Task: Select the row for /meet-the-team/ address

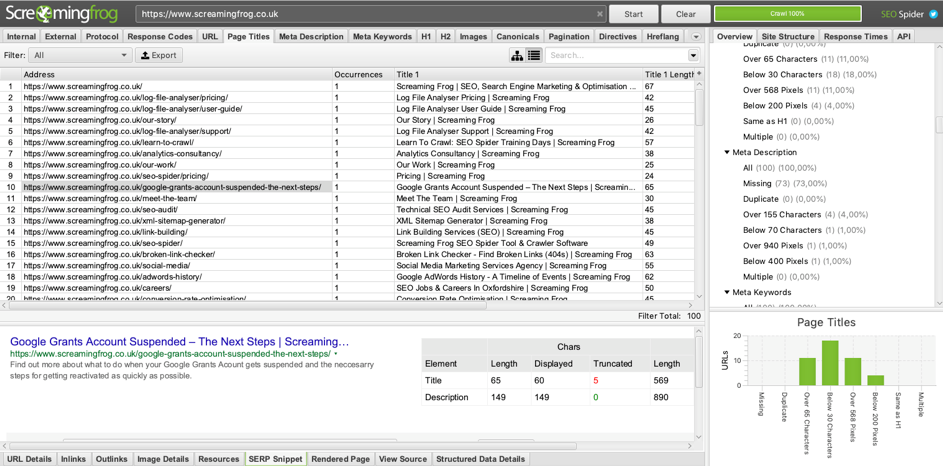Action: (x=347, y=198)
